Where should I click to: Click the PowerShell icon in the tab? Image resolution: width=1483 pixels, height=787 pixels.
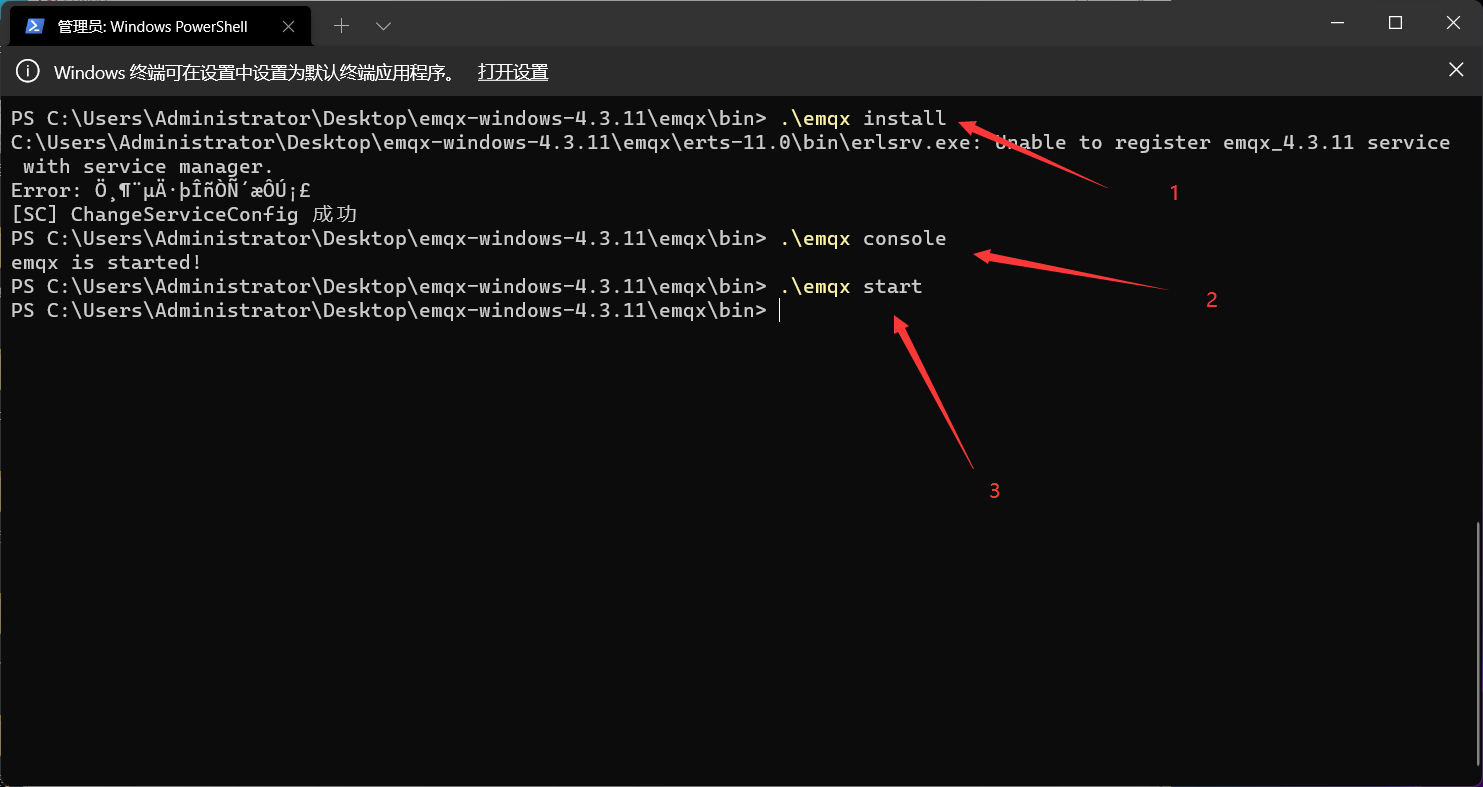[35, 26]
